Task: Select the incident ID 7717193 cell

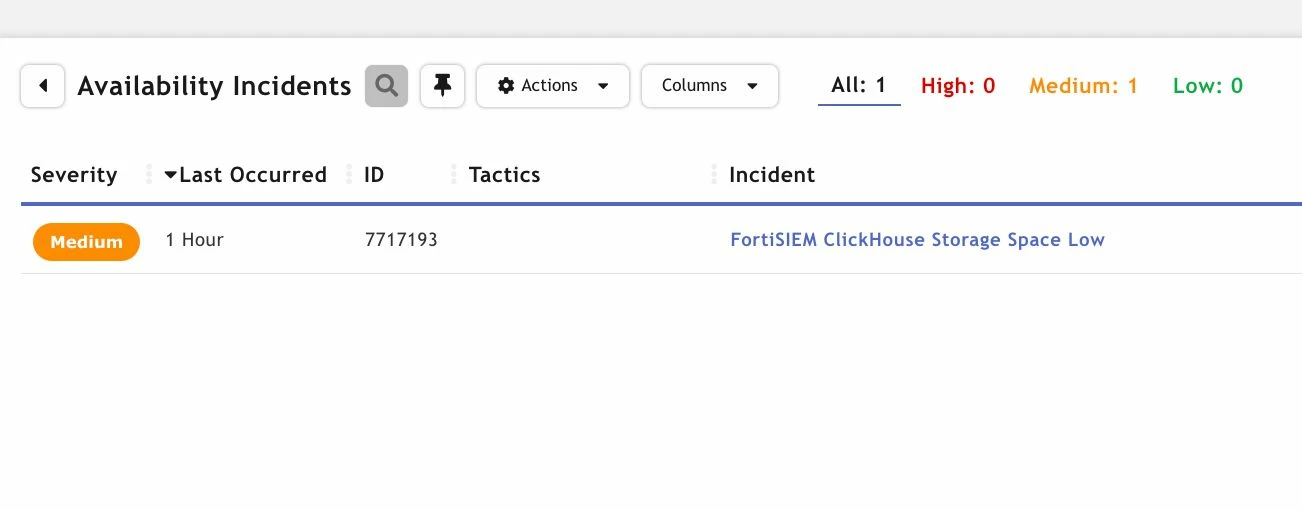Action: coord(401,240)
